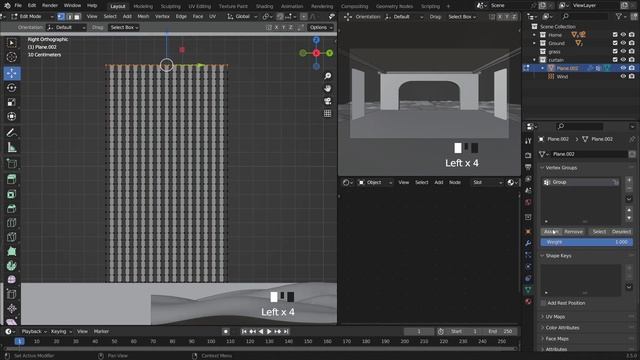Select the Annotate tool
Screen dimensions: 640x360
point(12,133)
